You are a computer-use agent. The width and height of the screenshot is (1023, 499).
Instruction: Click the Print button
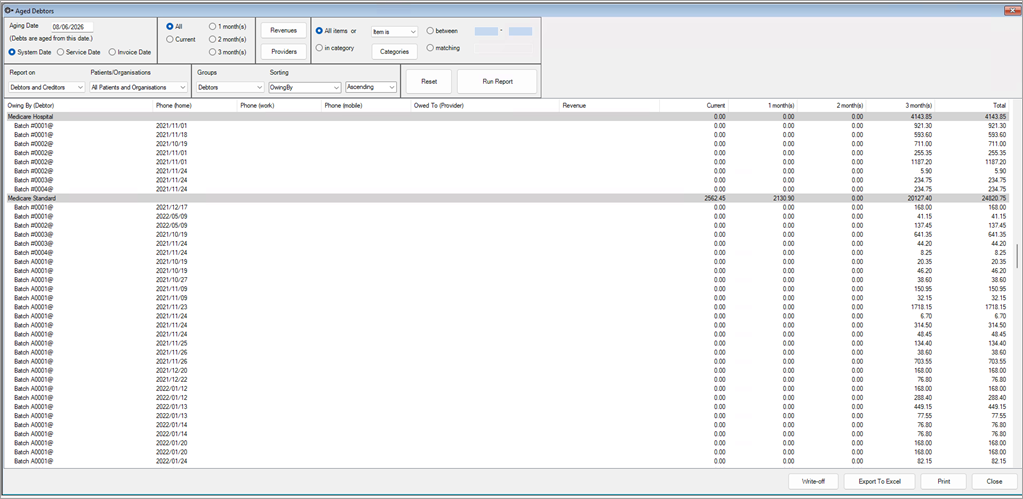pos(943,481)
